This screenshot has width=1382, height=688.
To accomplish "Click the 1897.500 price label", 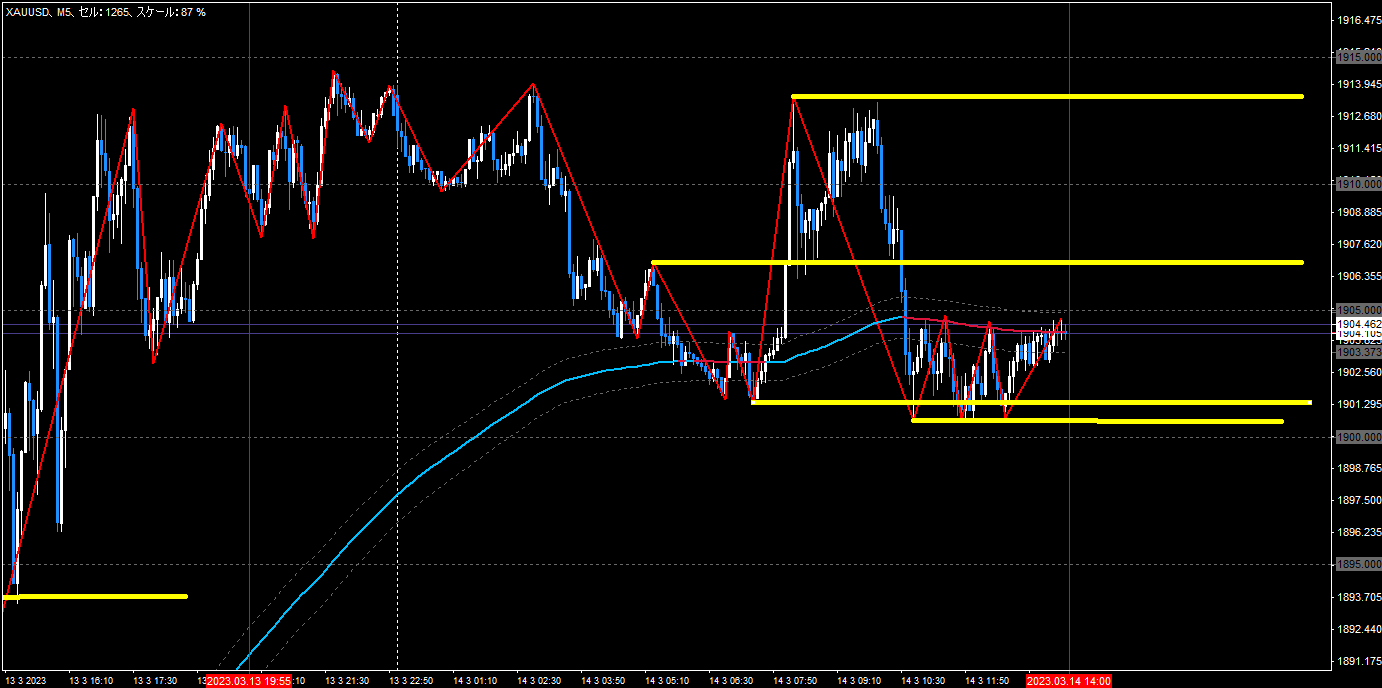I will point(1359,500).
